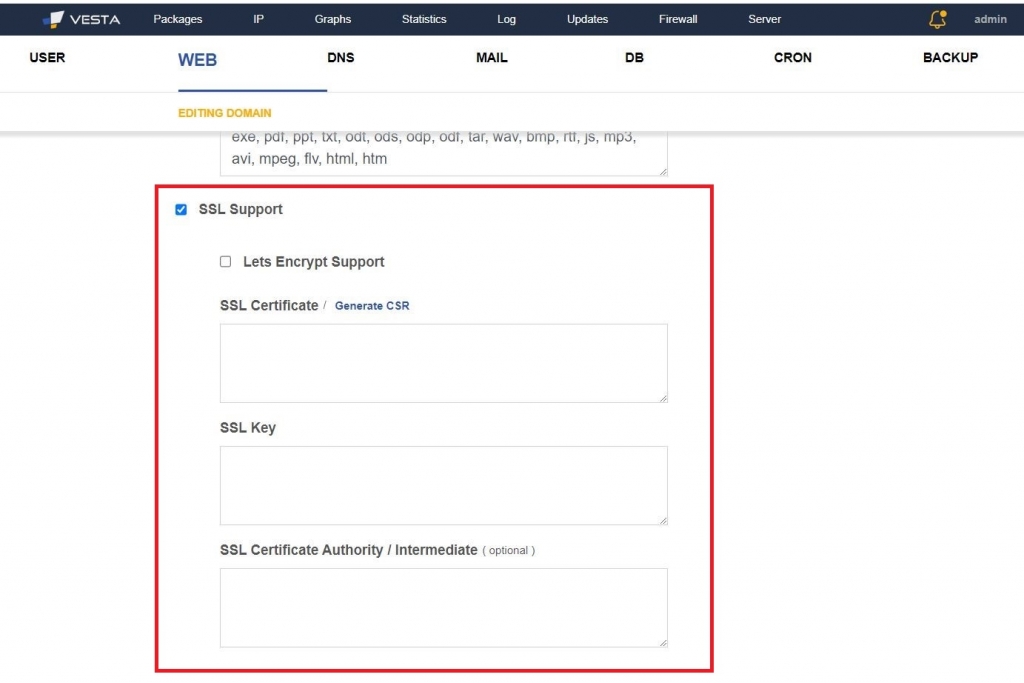Switch to the USER tab
Viewport: 1024px width, 683px height.
[47, 57]
